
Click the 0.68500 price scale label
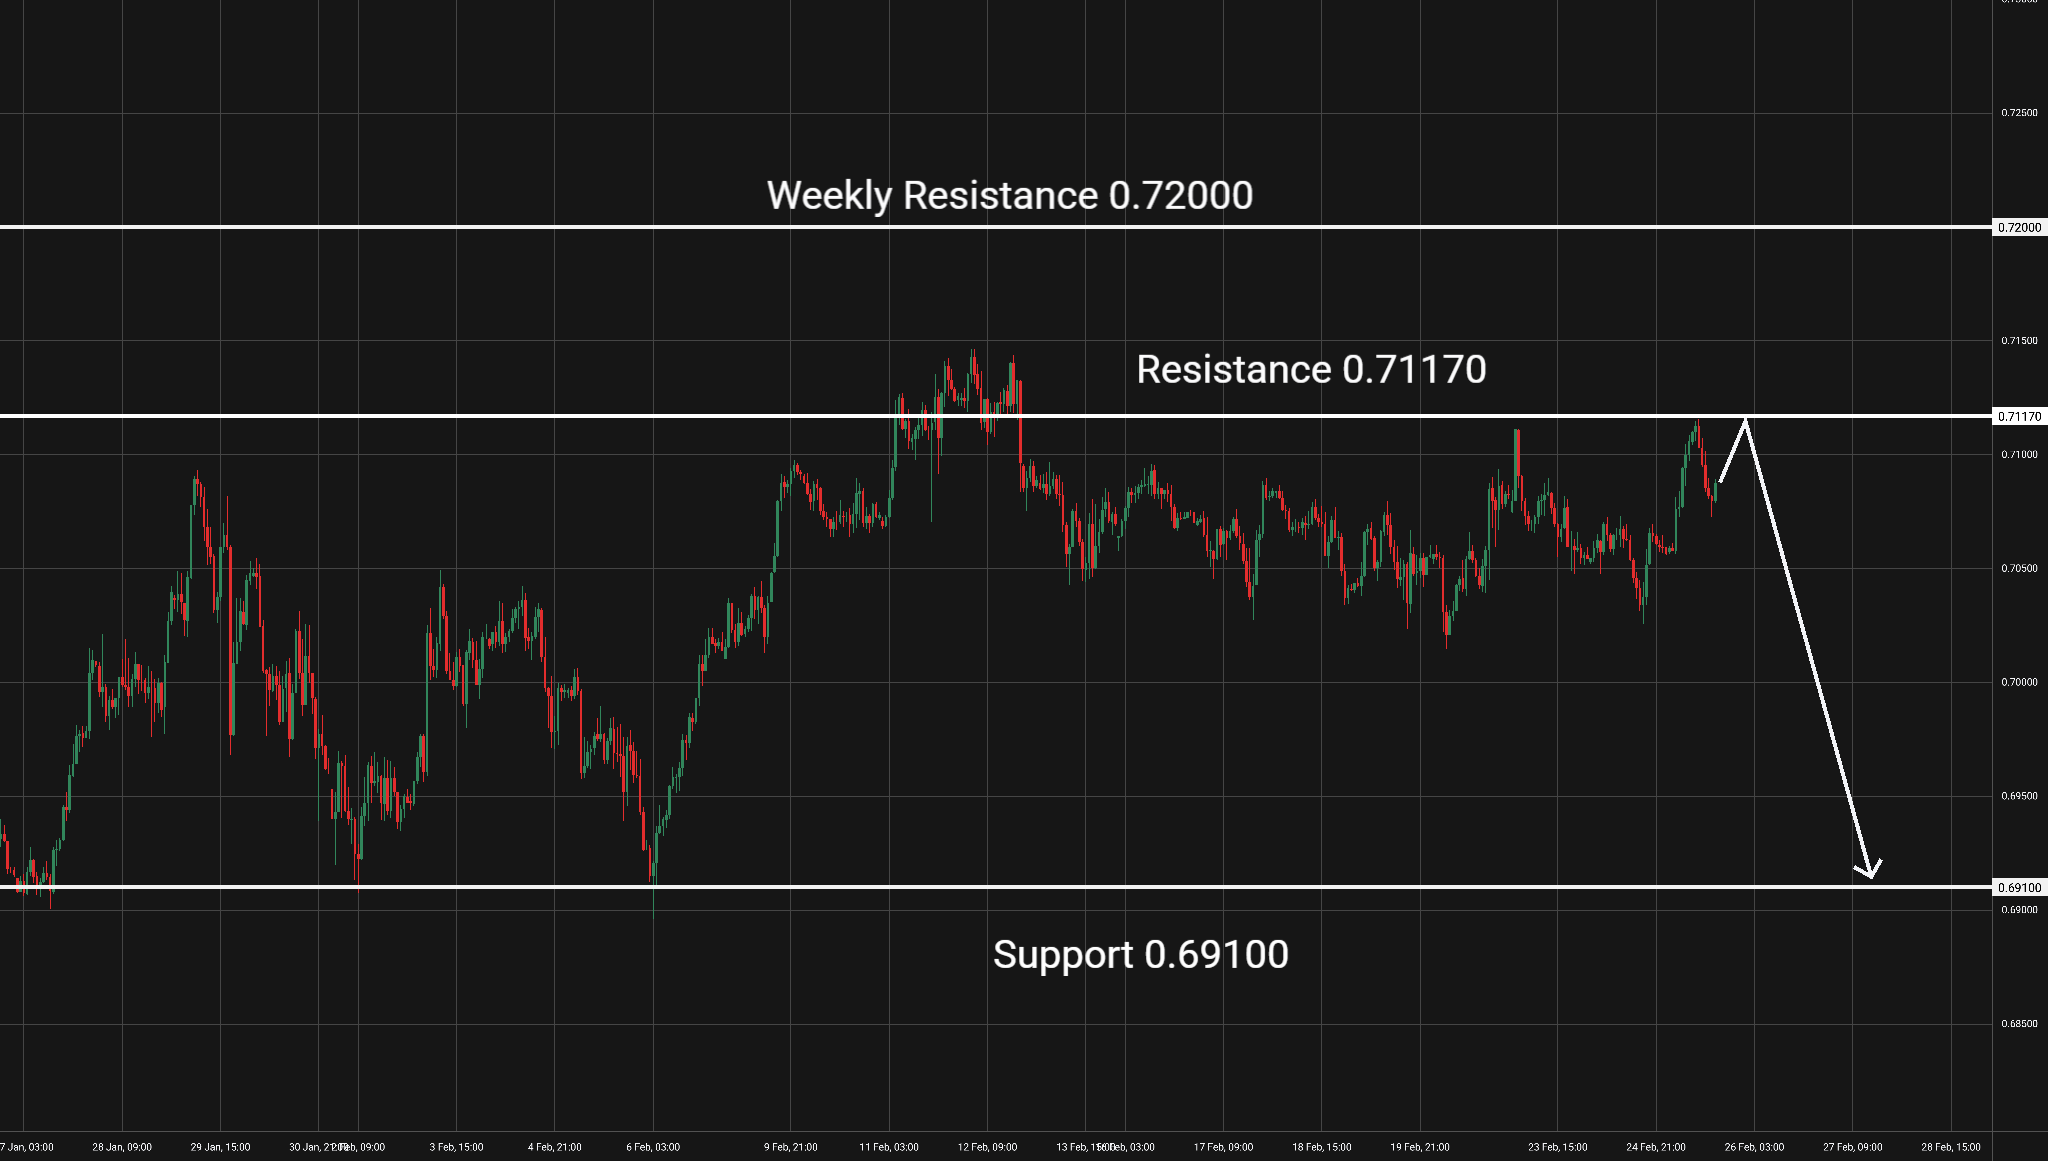click(x=2018, y=1024)
